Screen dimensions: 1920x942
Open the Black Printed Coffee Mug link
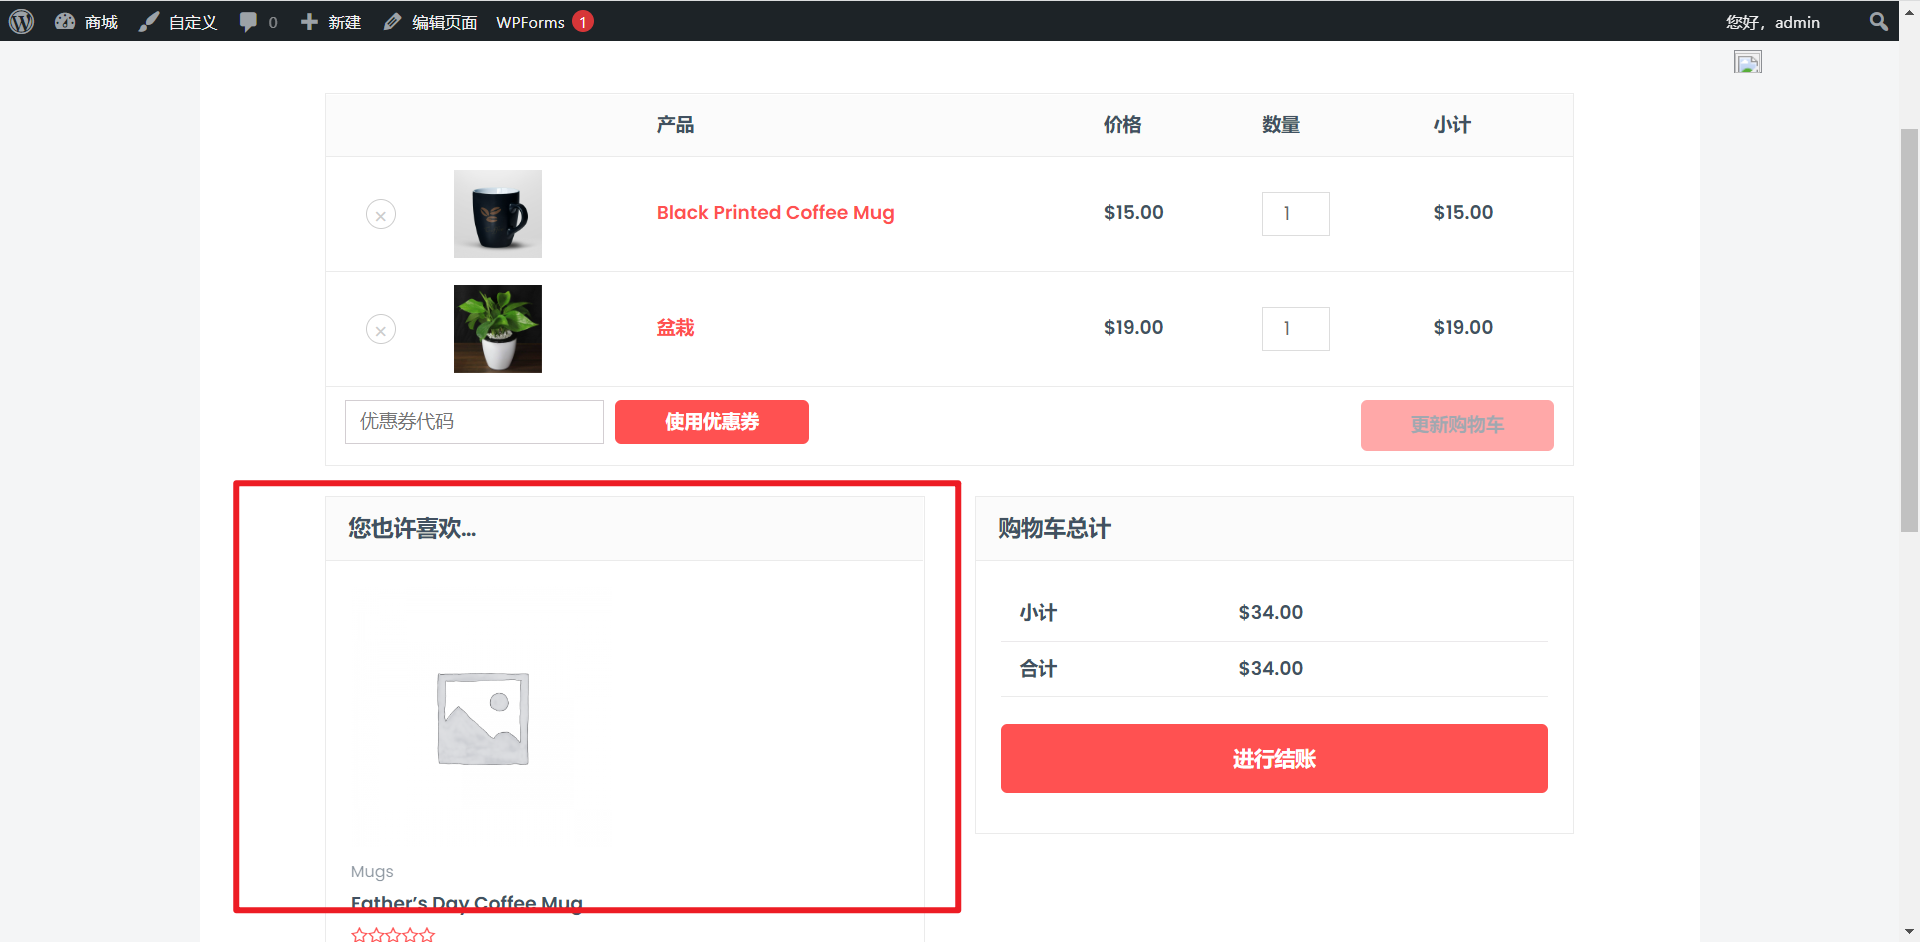pos(775,213)
